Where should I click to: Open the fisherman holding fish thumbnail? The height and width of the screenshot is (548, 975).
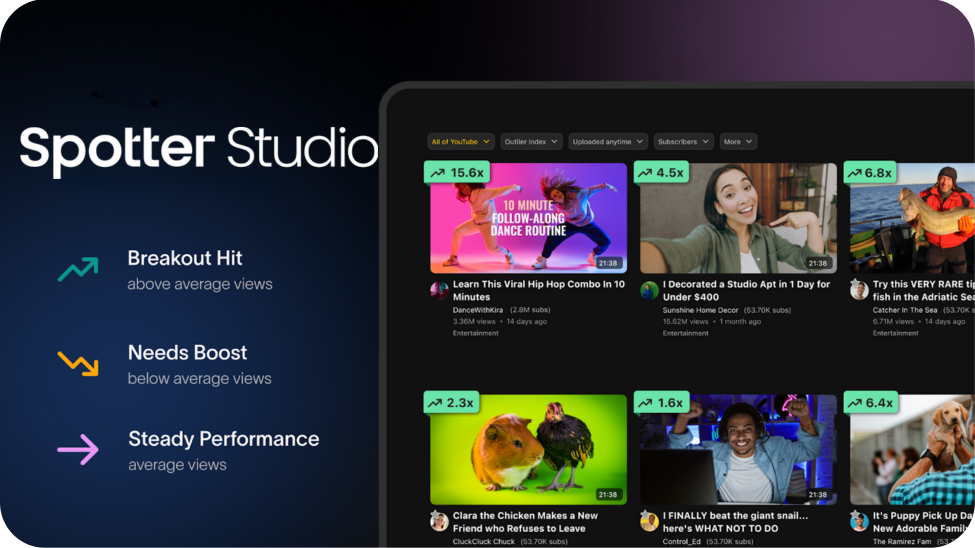coord(912,218)
